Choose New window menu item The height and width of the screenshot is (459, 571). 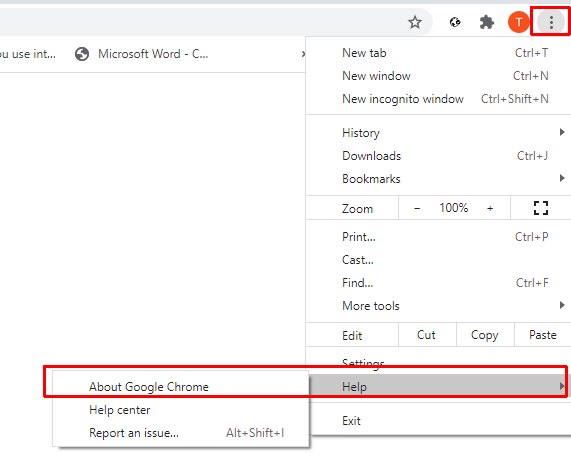pyautogui.click(x=439, y=76)
